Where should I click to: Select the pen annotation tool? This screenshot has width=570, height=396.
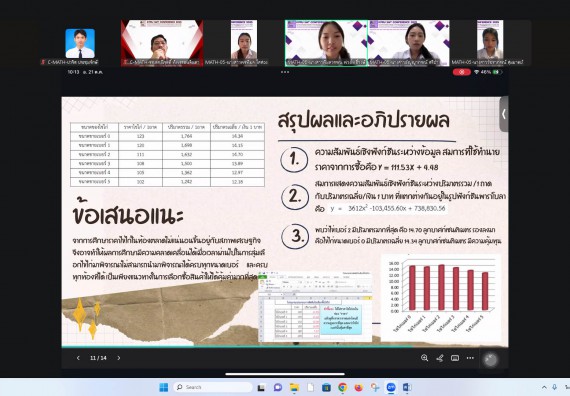click(439, 358)
